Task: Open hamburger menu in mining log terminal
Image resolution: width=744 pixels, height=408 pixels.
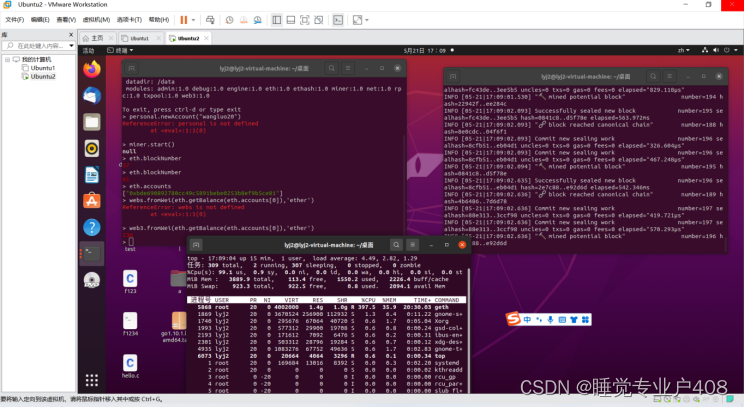Action: (670, 76)
